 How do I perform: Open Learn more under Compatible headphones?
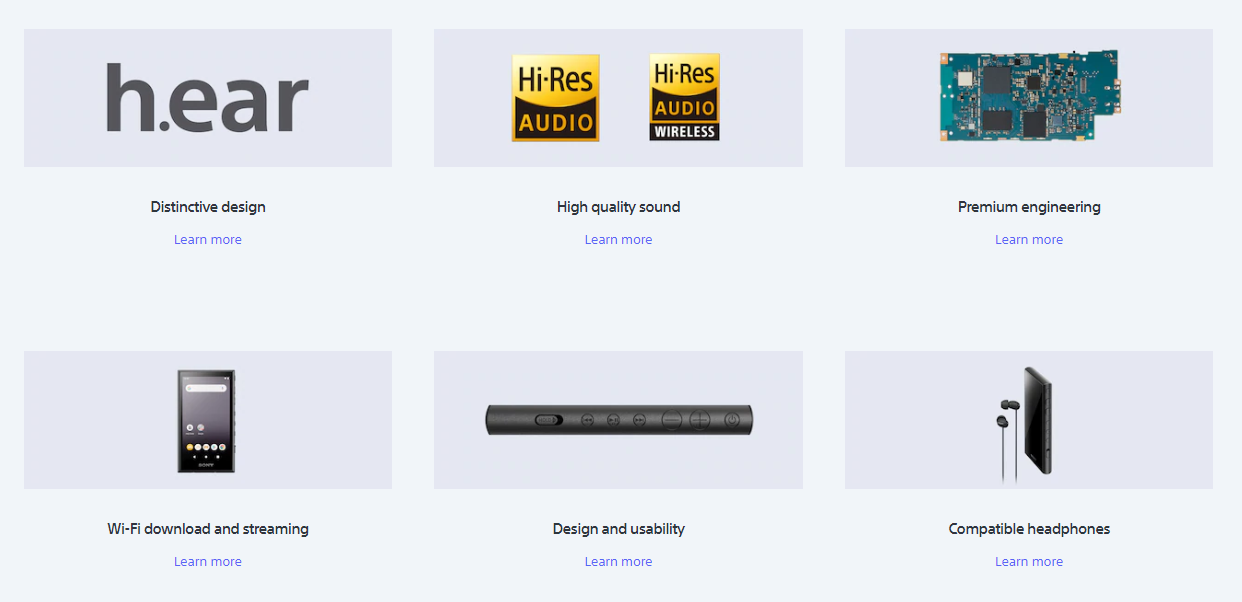click(x=1028, y=562)
